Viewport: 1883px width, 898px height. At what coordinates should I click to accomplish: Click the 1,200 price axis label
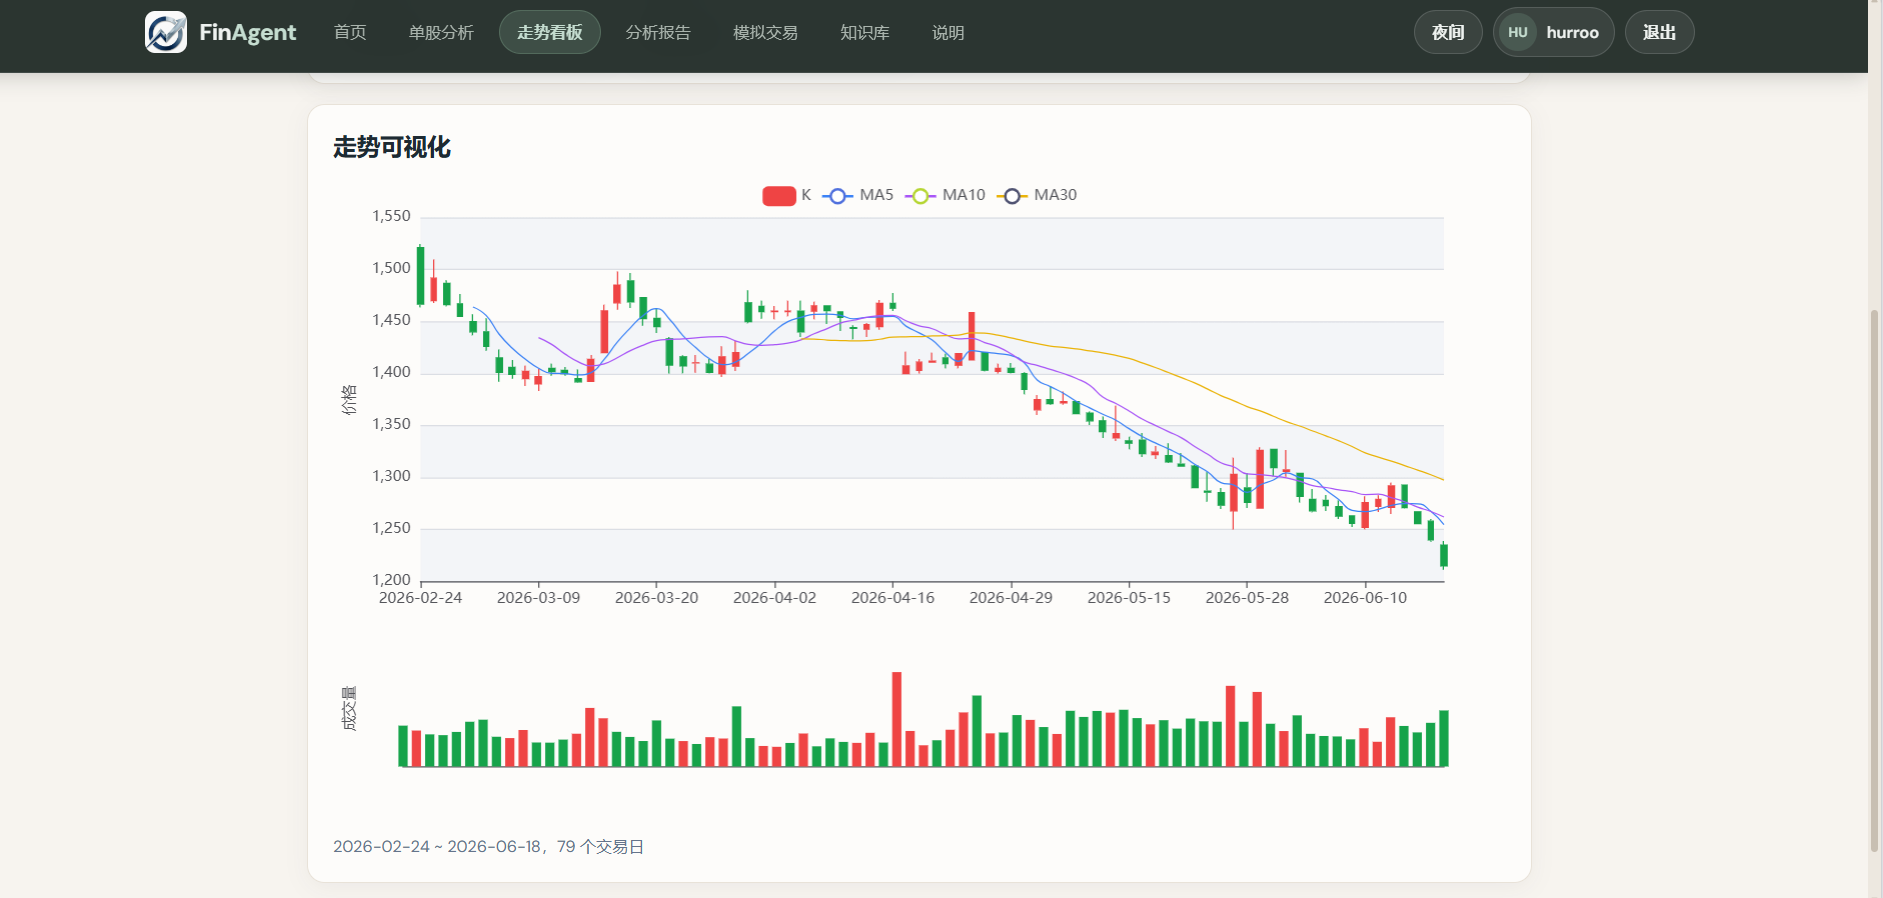392,580
